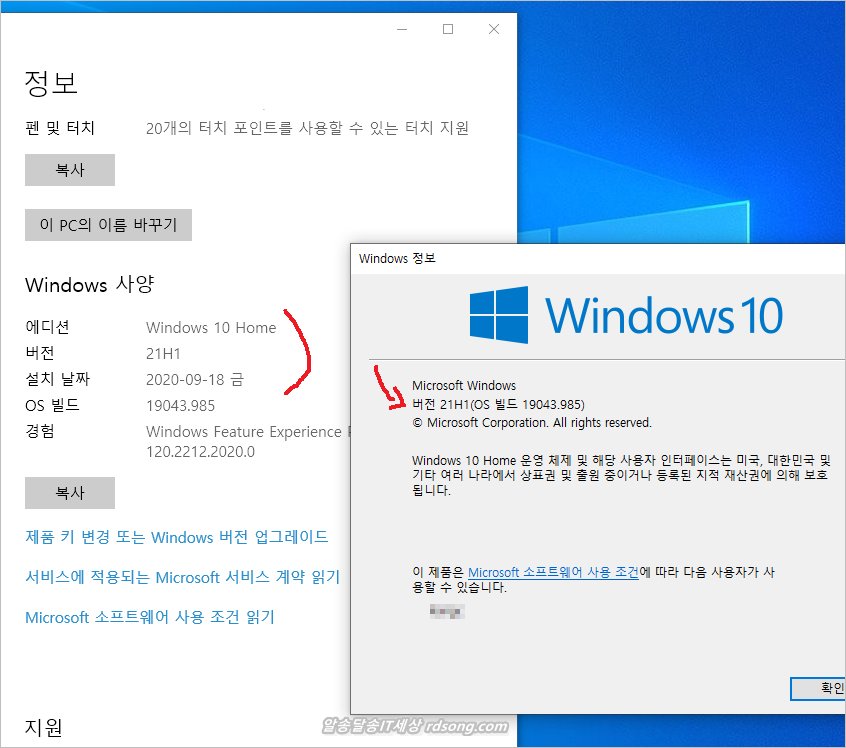Screen dimensions: 846x748
Task: Click the Microsoft Corporation copyright line
Action: coord(532,423)
